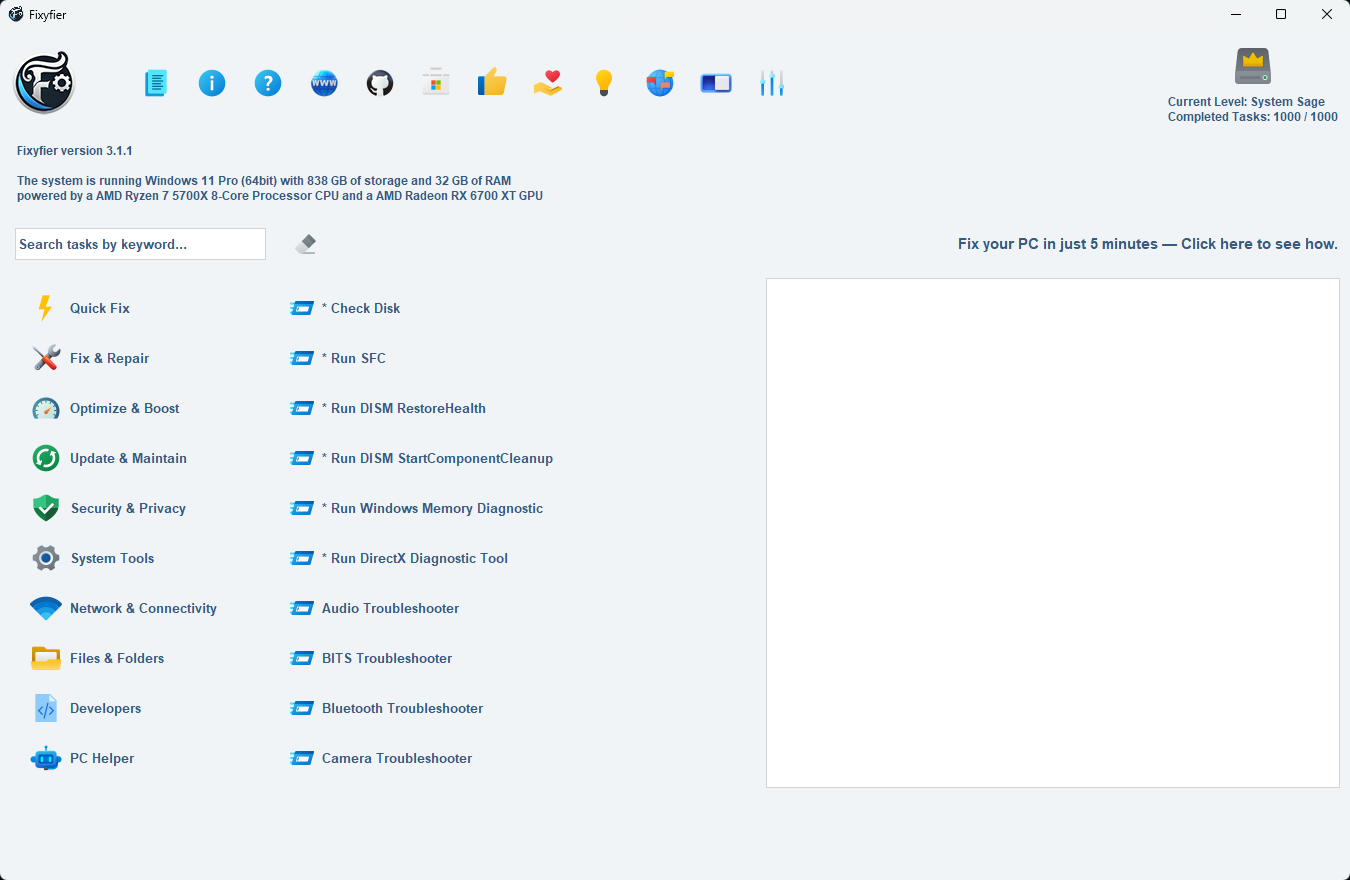Click the eraser icon to clear search
The height and width of the screenshot is (880, 1350).
click(306, 244)
